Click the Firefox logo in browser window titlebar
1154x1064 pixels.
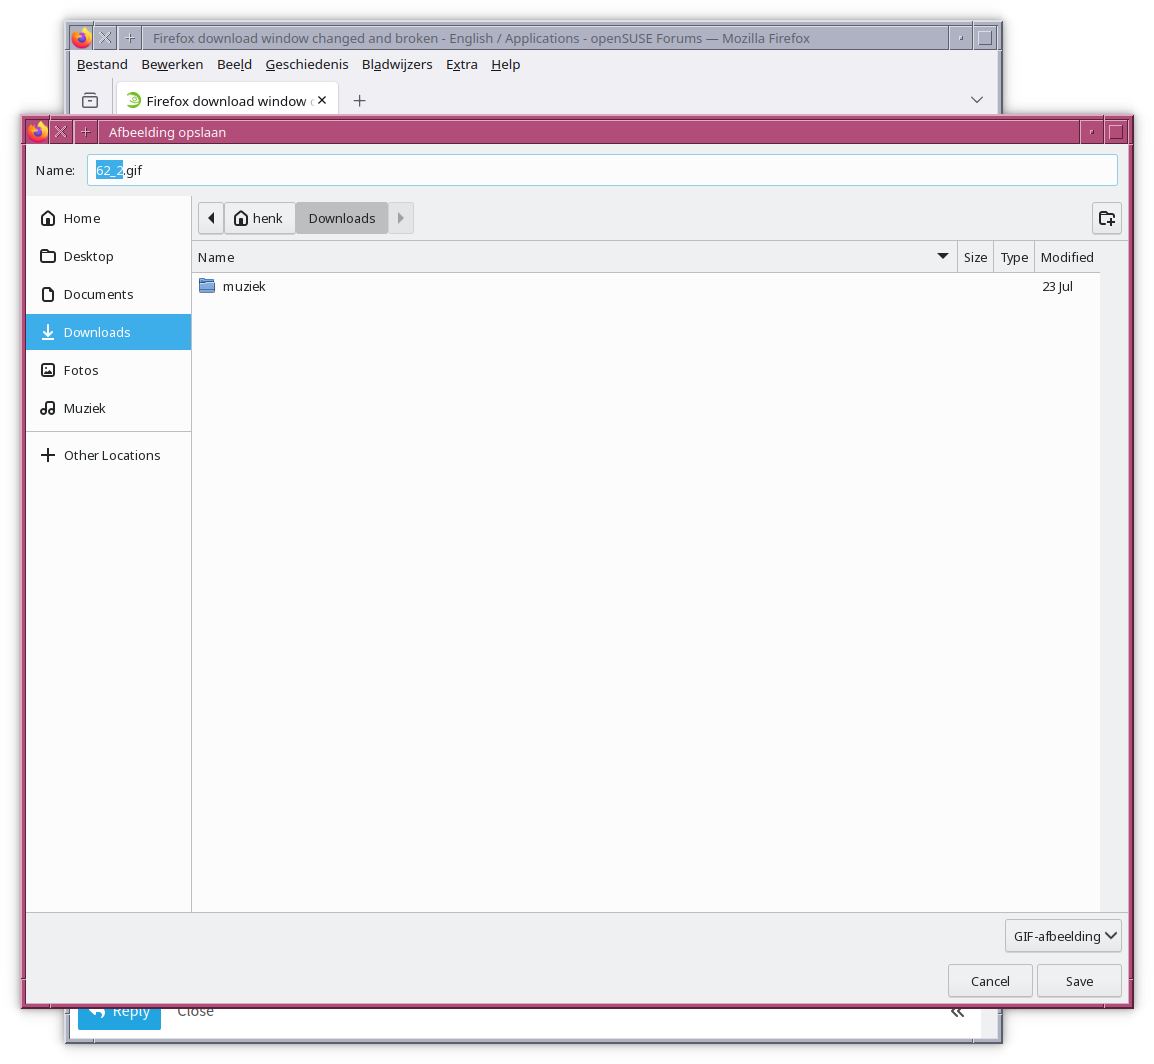(81, 38)
